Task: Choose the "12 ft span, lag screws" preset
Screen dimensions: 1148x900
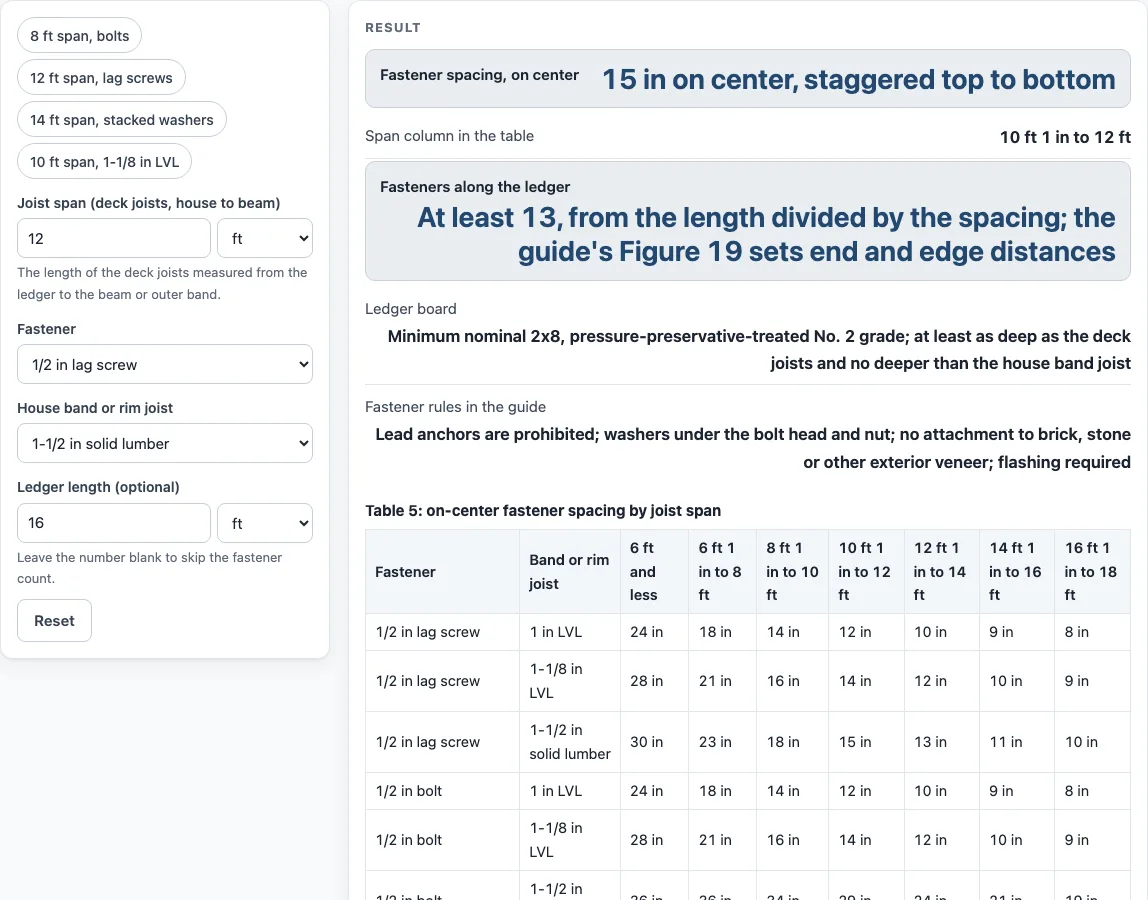Action: tap(101, 78)
